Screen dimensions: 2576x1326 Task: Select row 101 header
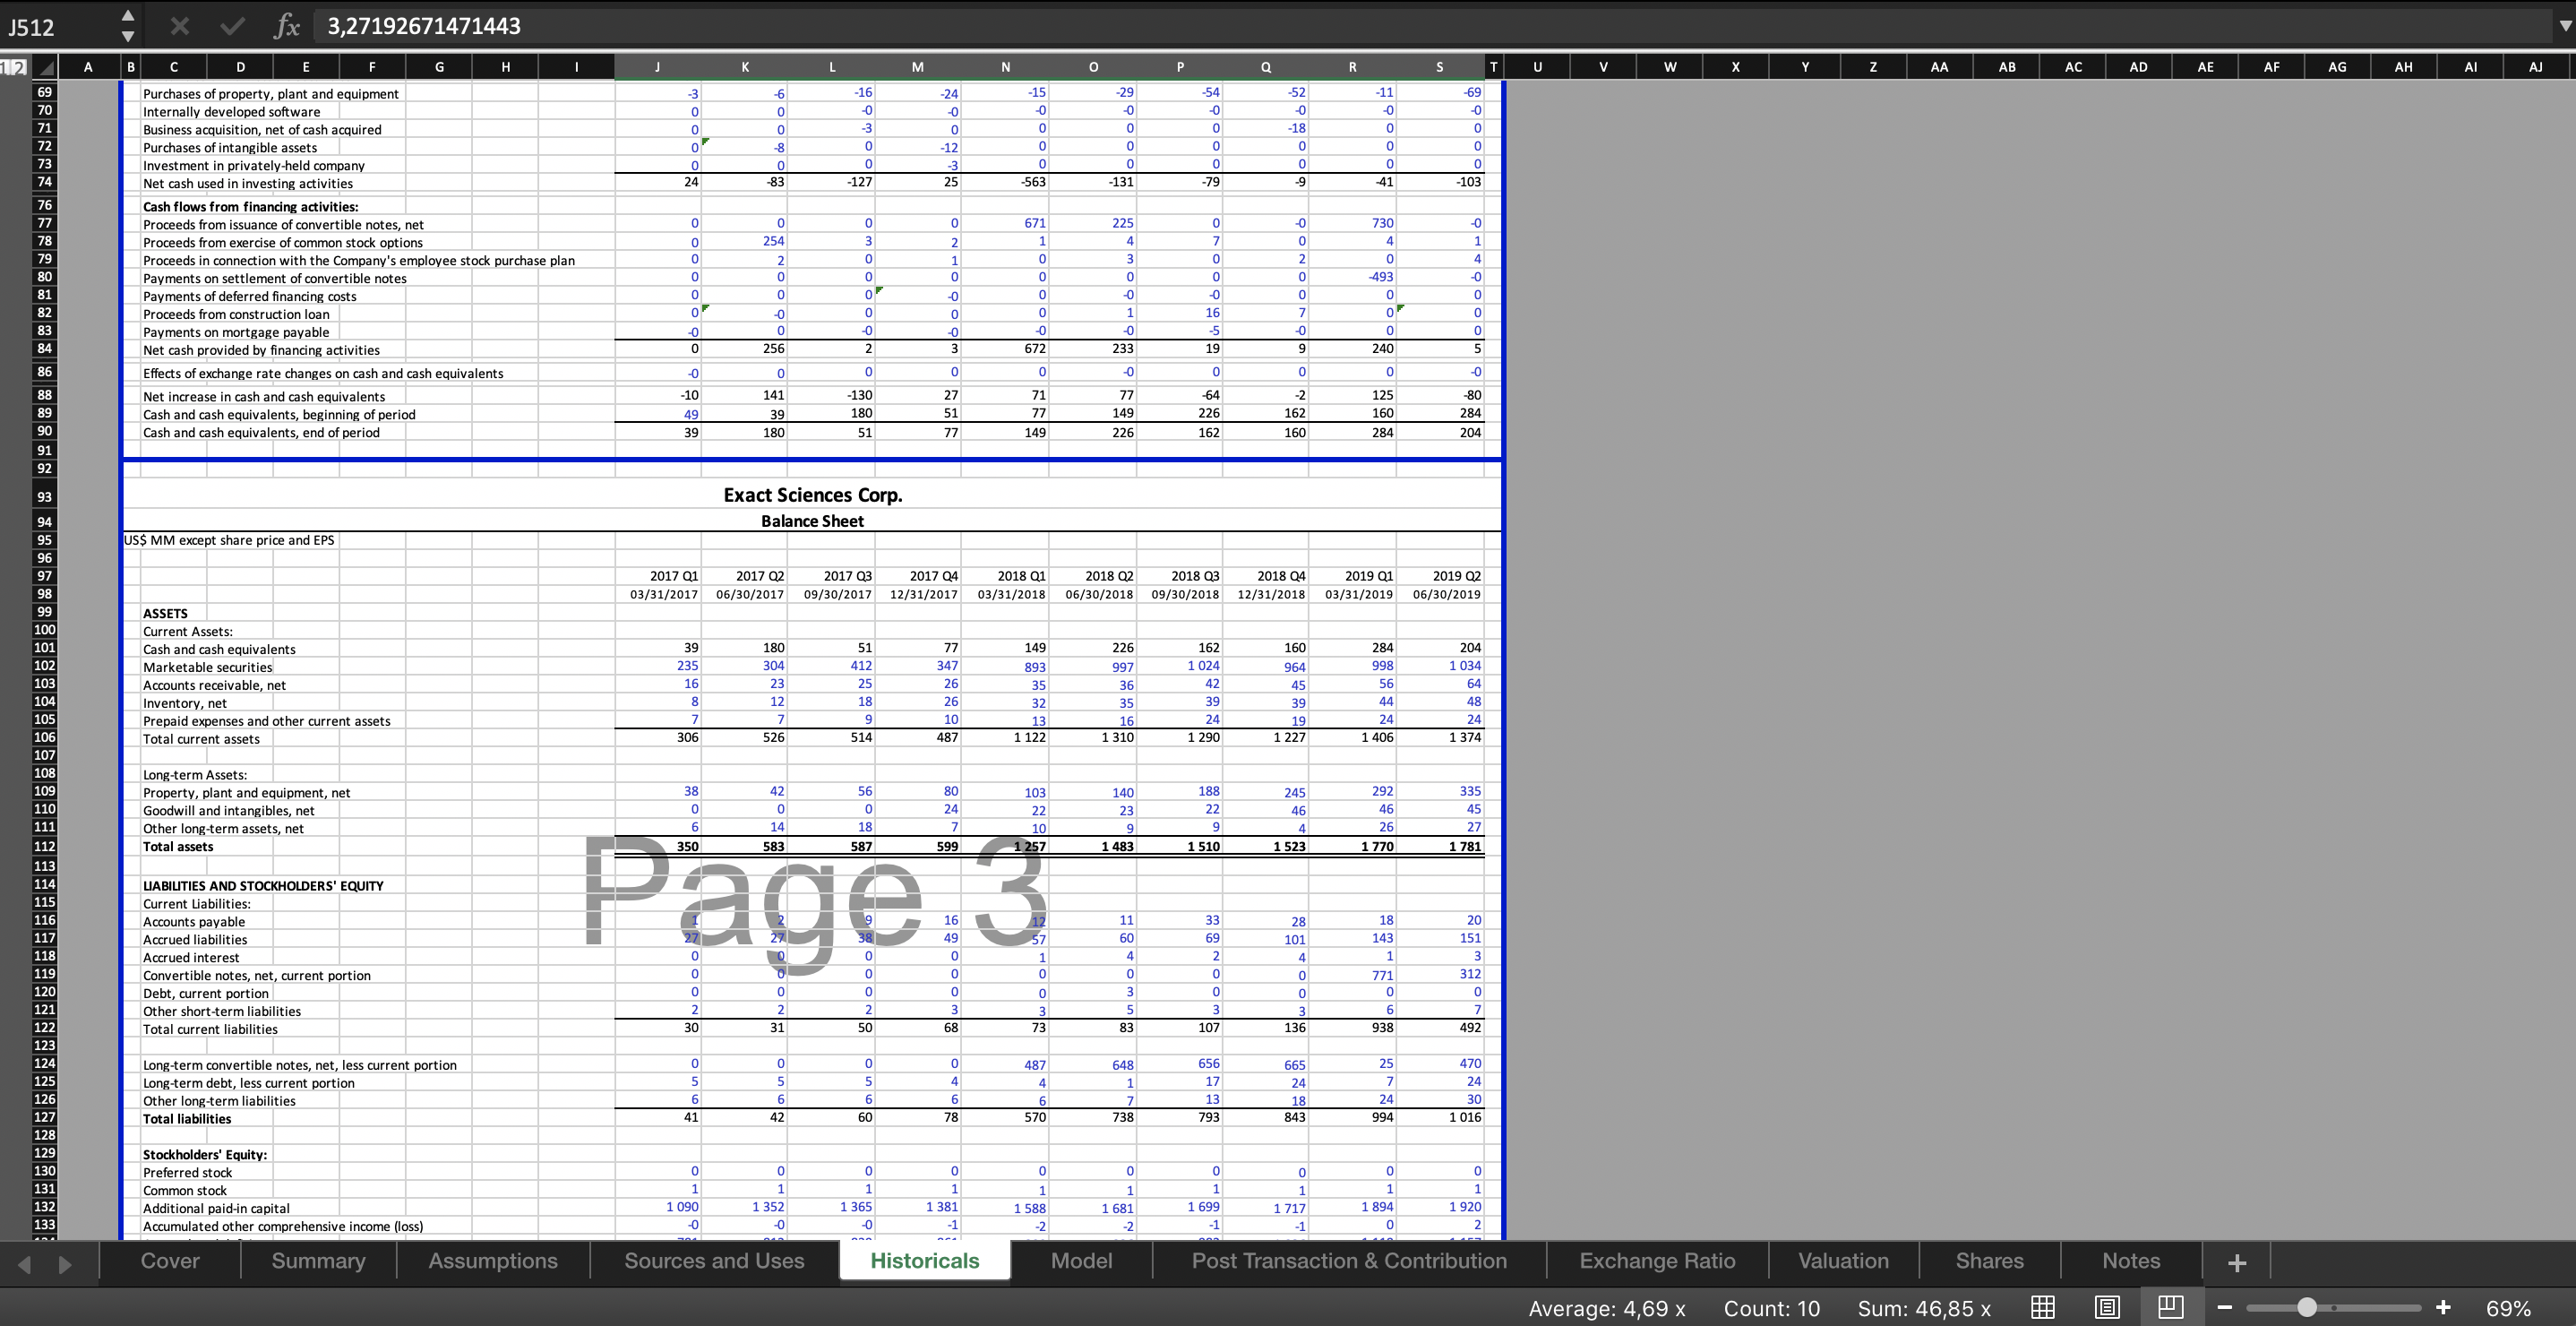(x=44, y=648)
